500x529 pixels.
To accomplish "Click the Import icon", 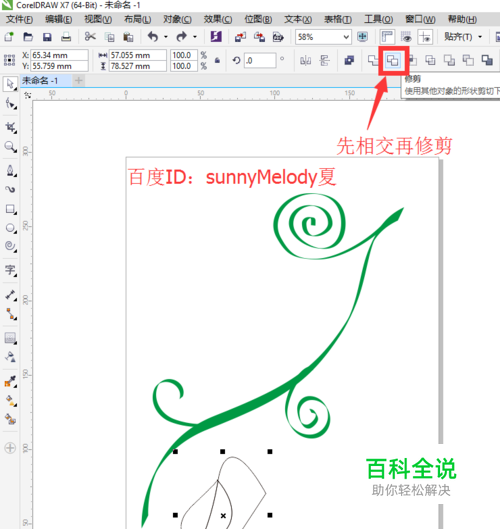I will [x=240, y=36].
